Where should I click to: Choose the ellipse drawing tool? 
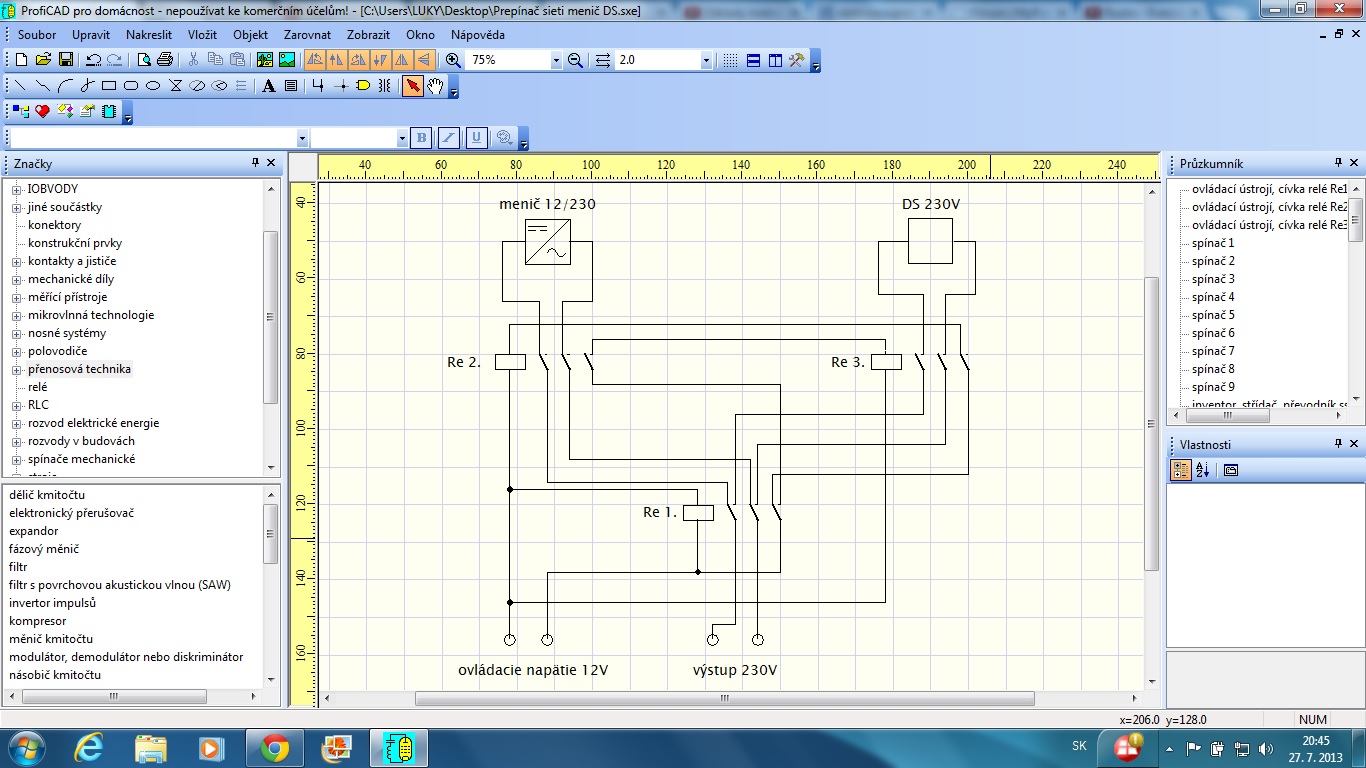click(x=153, y=86)
